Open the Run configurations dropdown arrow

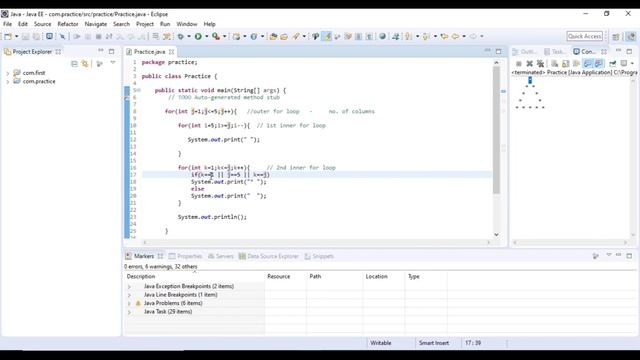207,36
